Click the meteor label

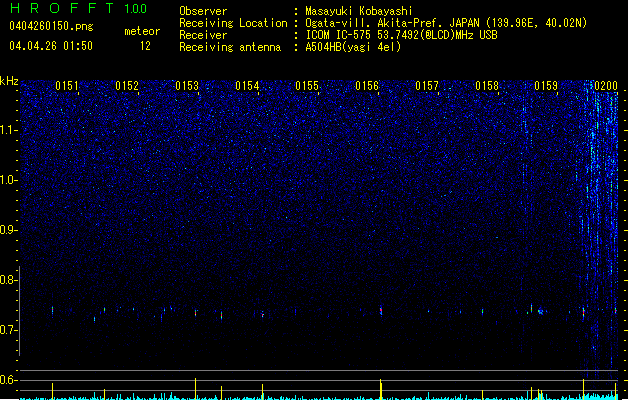(142, 31)
